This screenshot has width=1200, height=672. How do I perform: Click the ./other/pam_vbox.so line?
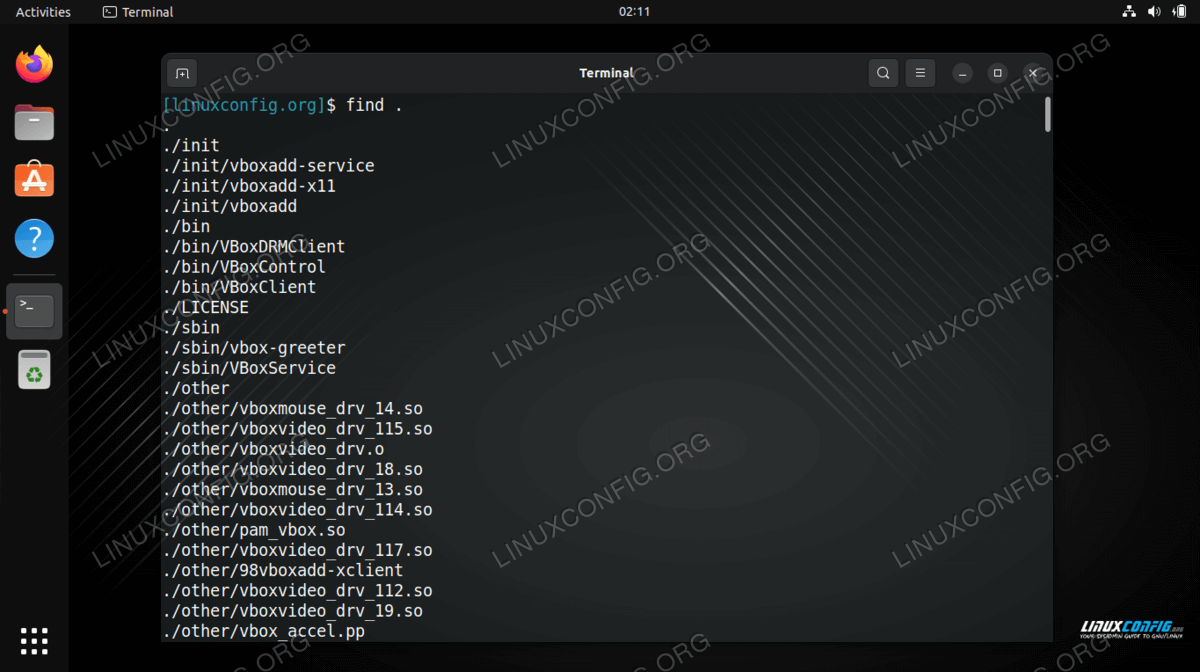(254, 530)
